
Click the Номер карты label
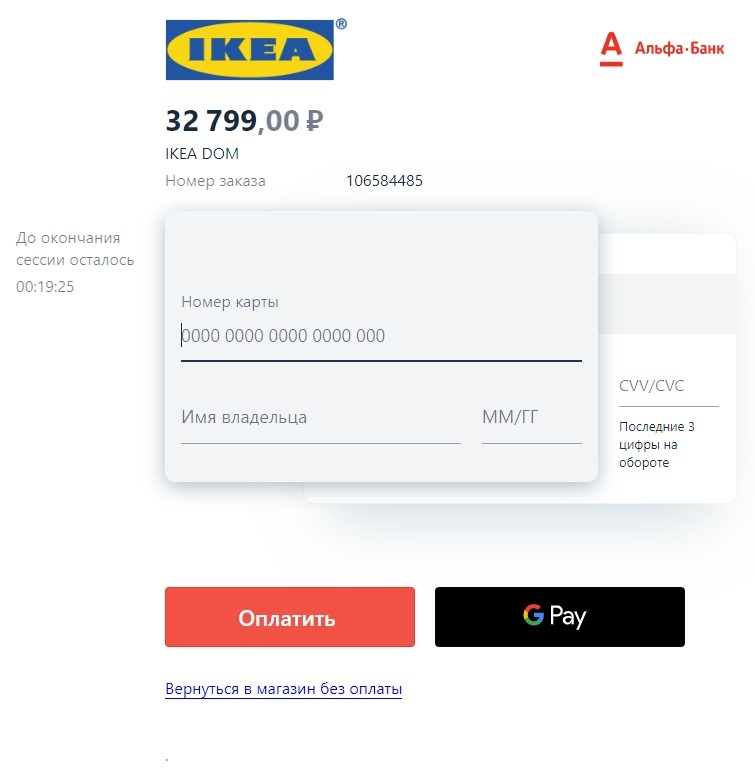(230, 302)
